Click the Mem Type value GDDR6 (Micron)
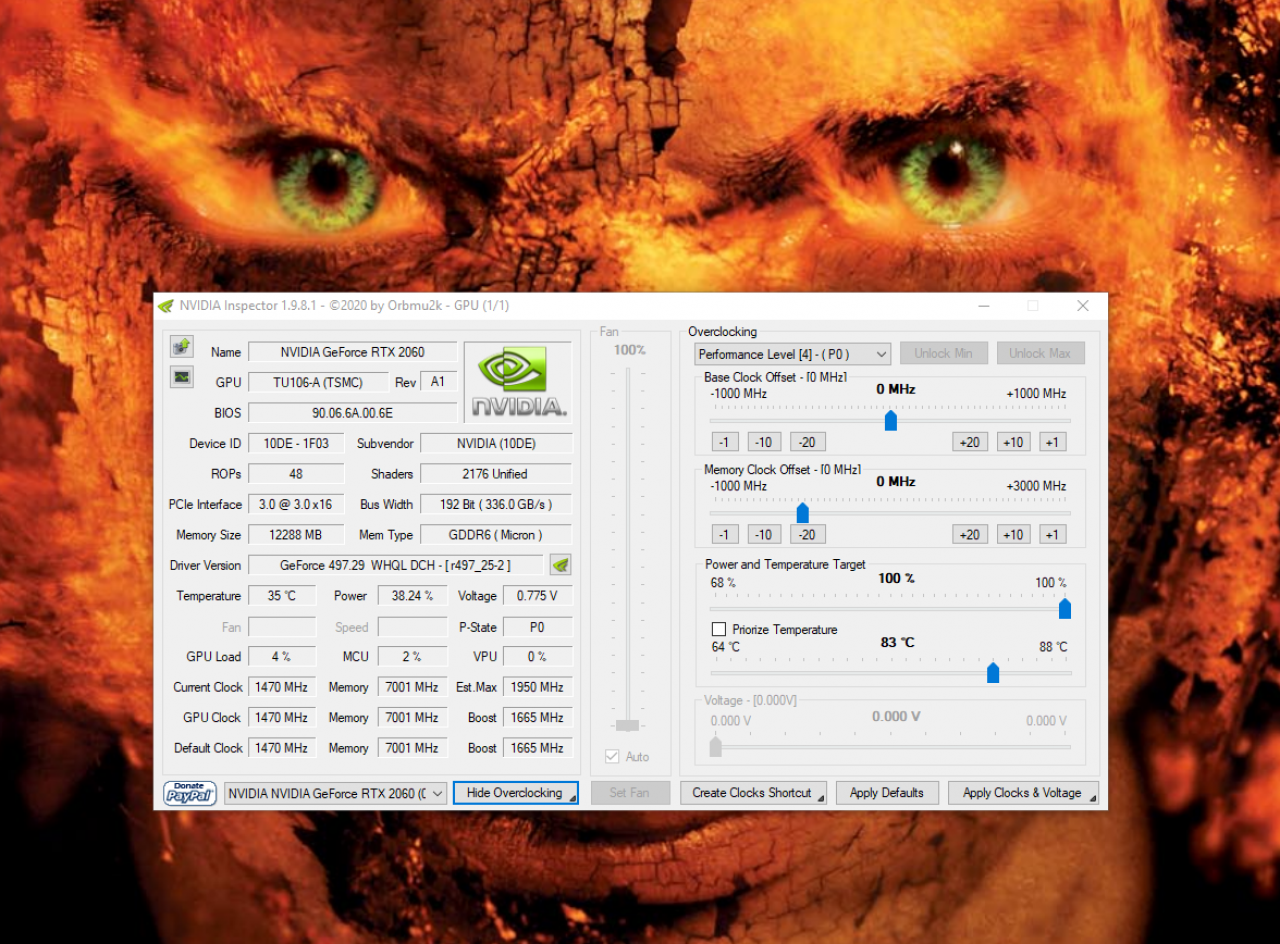Viewport: 1280px width, 944px height. pyautogui.click(x=496, y=535)
